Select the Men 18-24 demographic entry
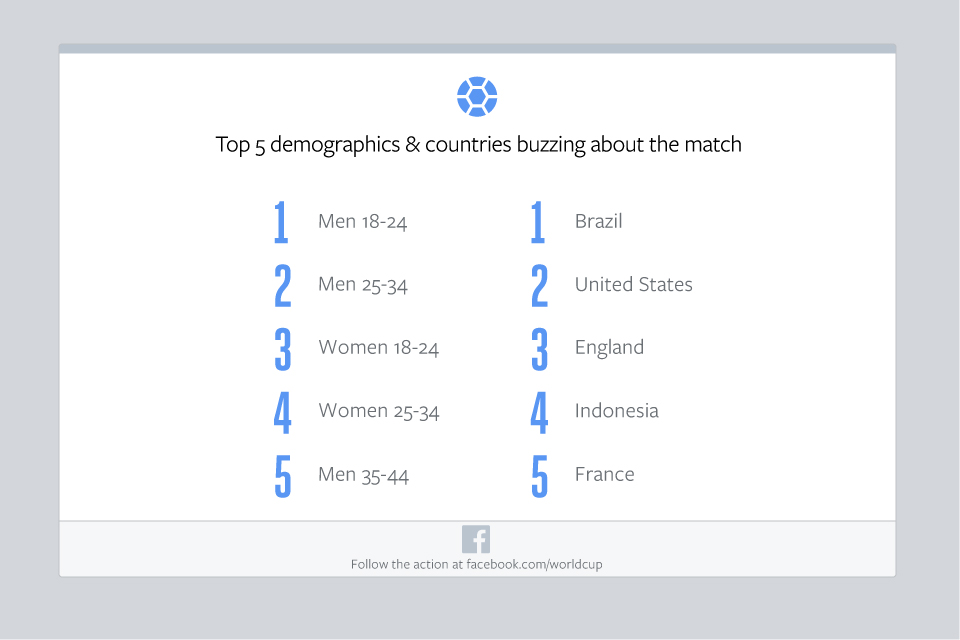960x640 pixels. [x=362, y=221]
